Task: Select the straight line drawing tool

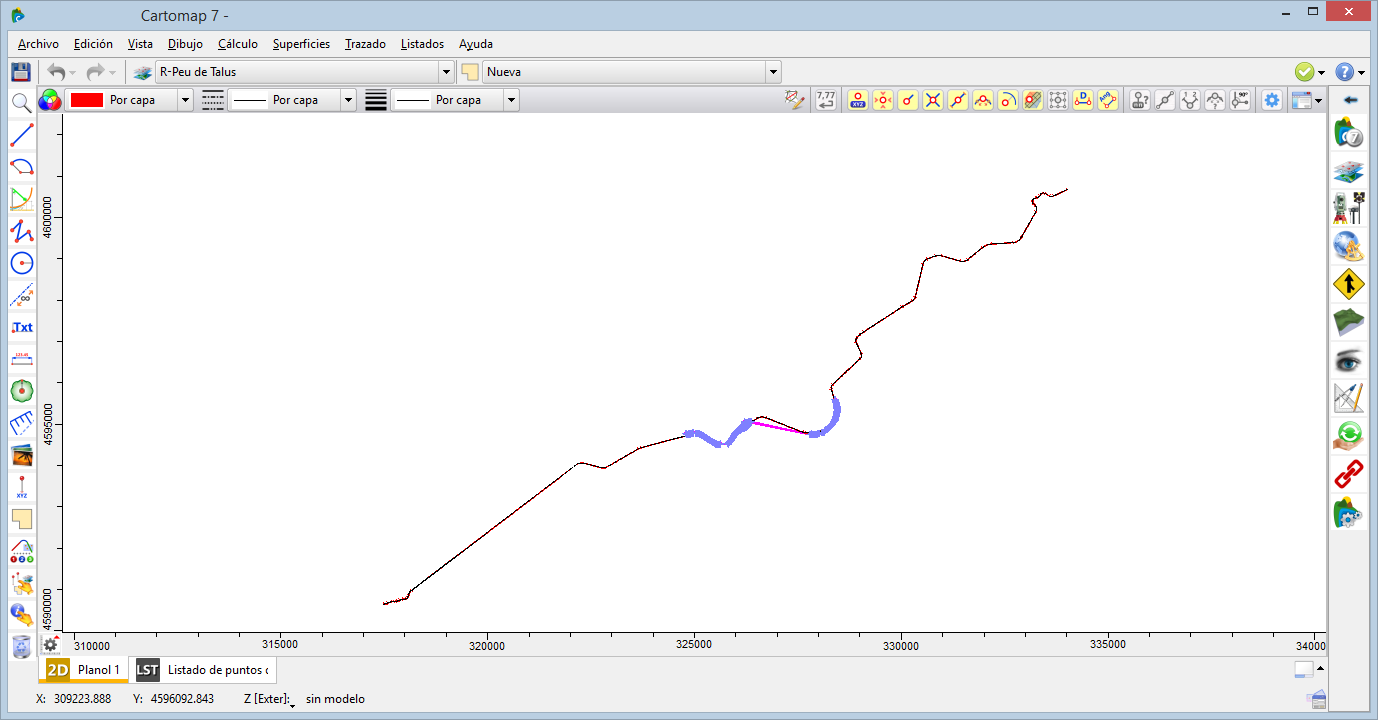Action: 22,134
